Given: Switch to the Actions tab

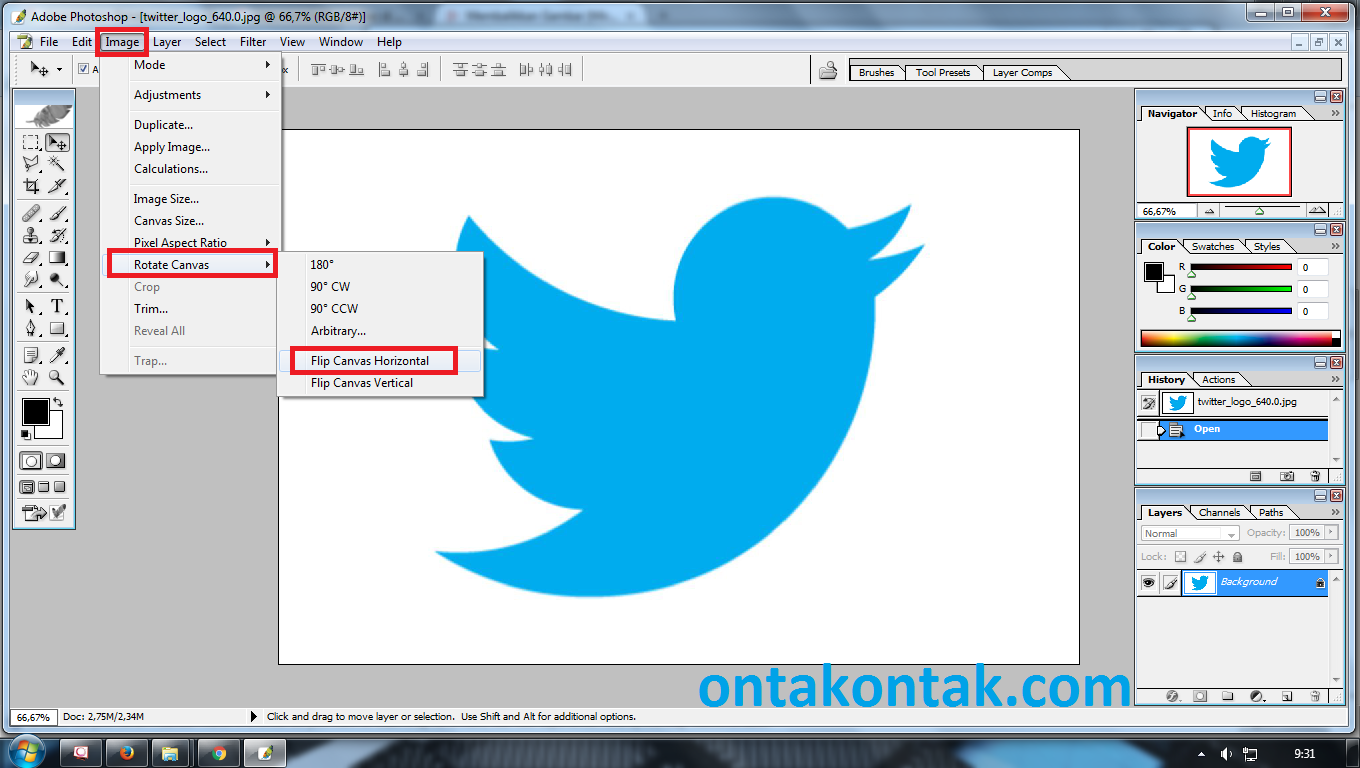Looking at the screenshot, I should pyautogui.click(x=1218, y=379).
